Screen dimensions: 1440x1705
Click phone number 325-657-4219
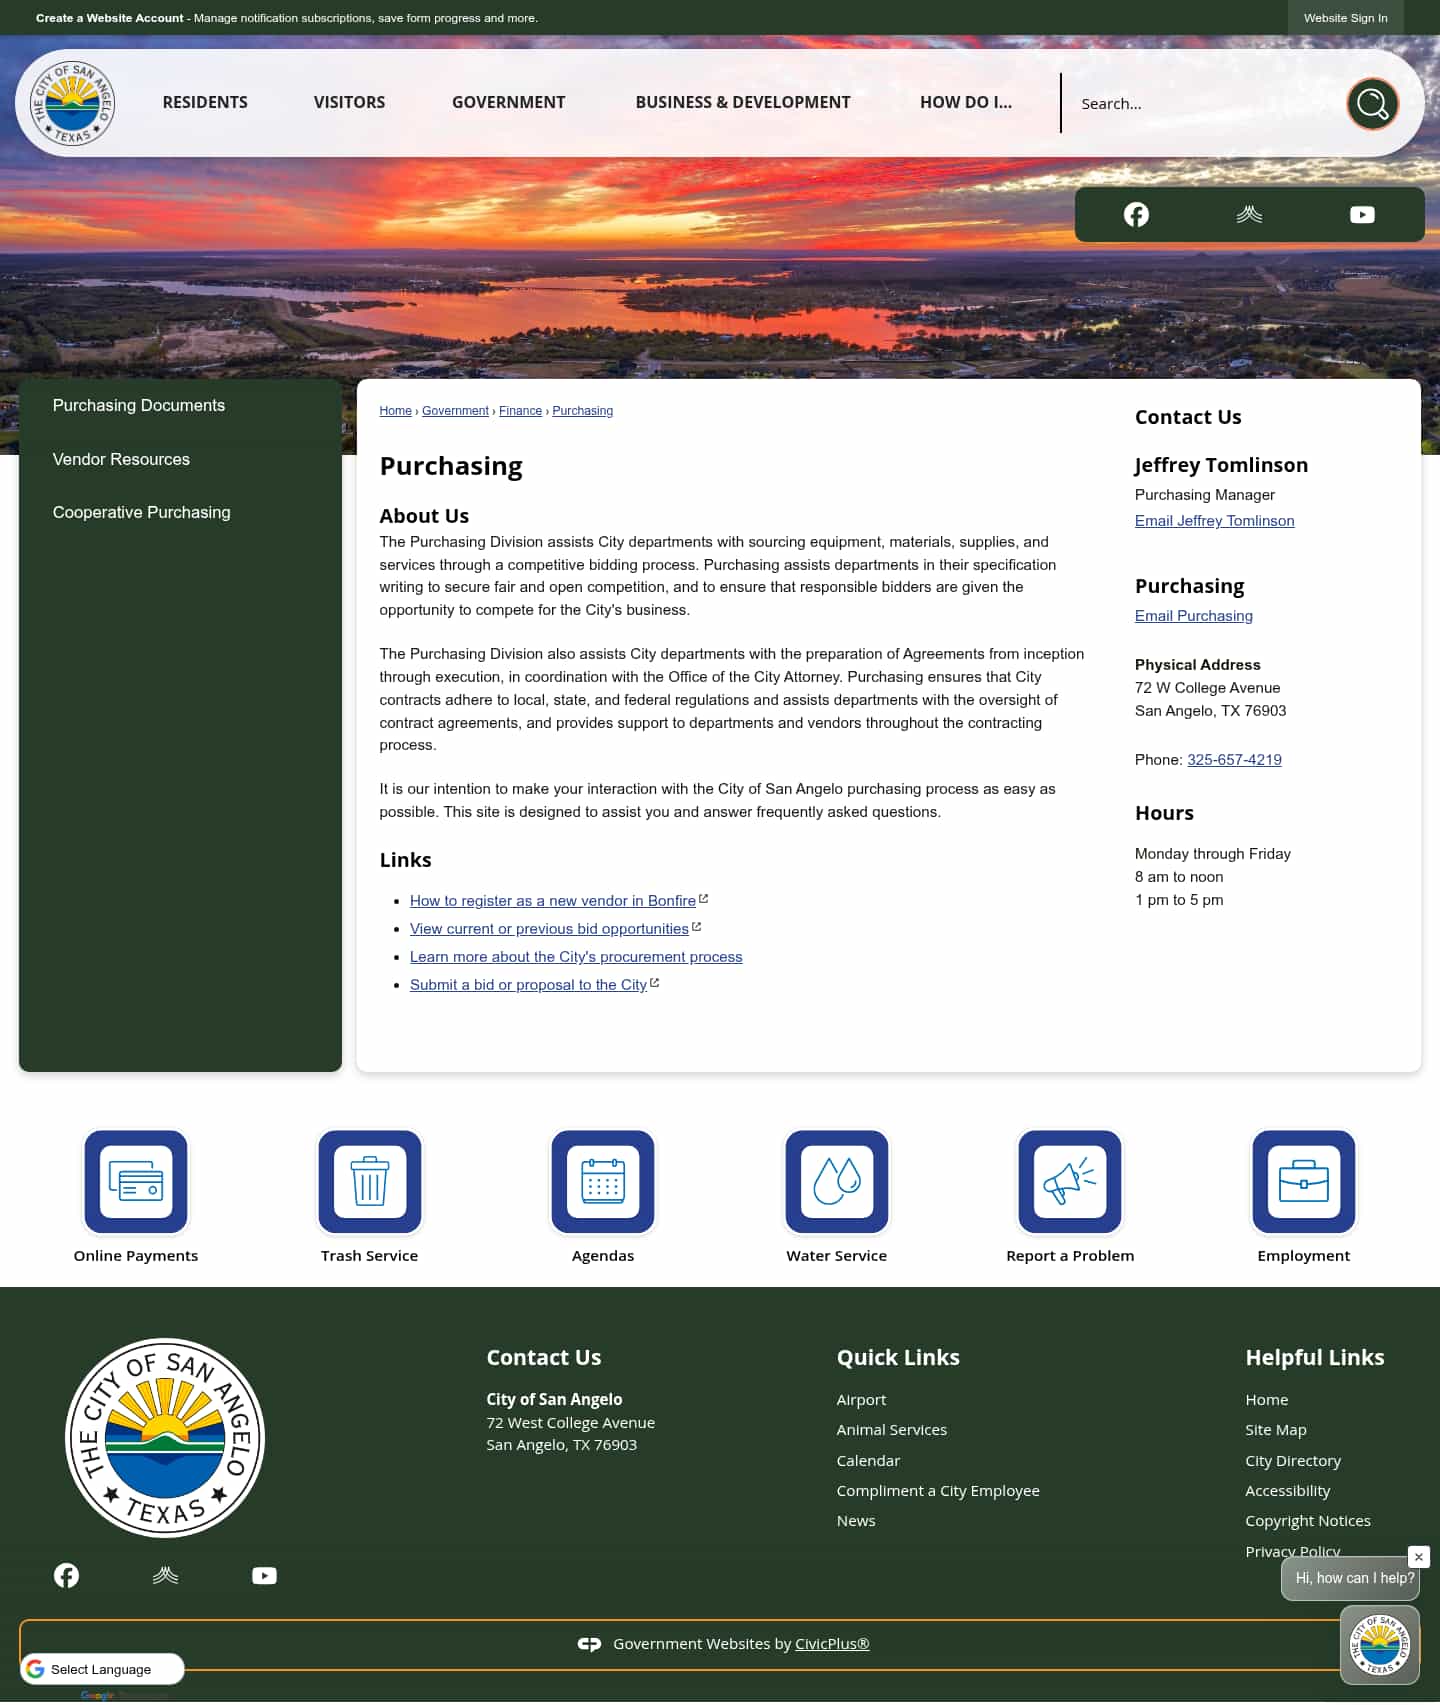click(x=1234, y=760)
